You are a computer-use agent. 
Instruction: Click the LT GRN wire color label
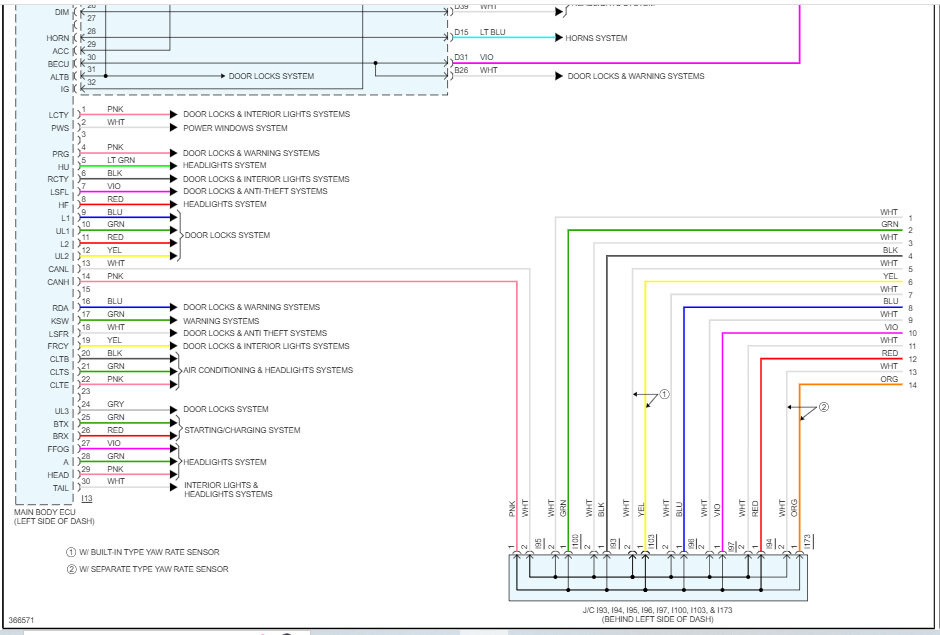point(121,160)
